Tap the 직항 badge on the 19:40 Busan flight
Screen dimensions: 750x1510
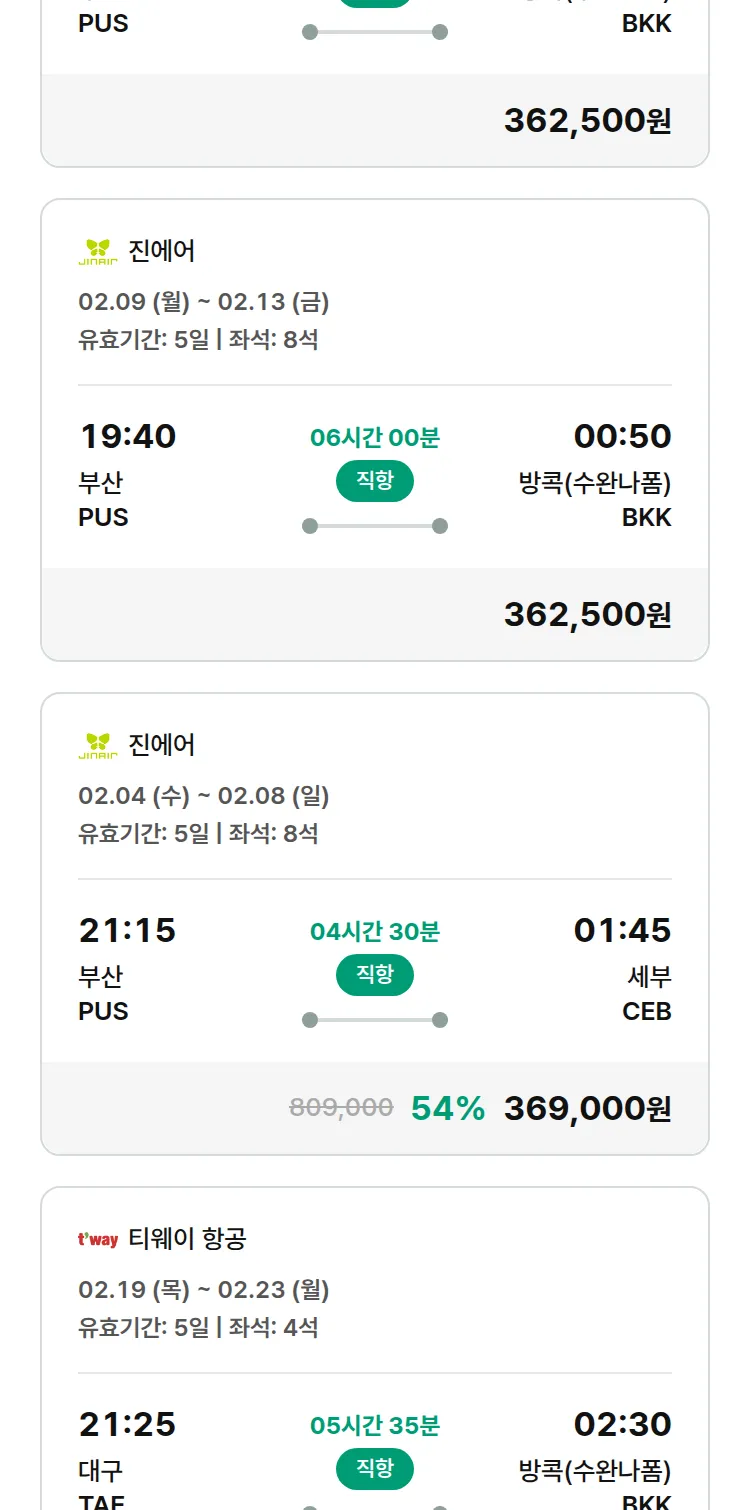374,481
